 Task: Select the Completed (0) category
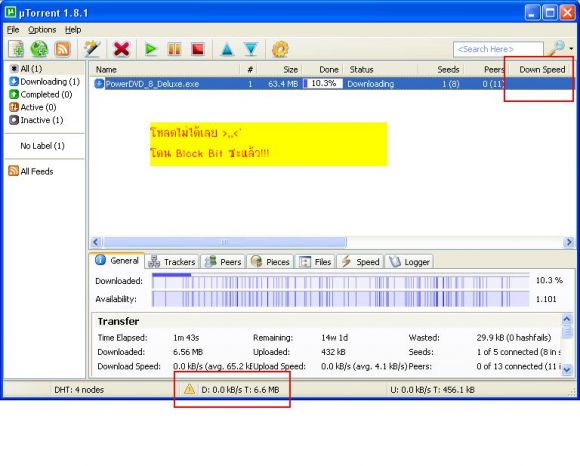(x=41, y=95)
